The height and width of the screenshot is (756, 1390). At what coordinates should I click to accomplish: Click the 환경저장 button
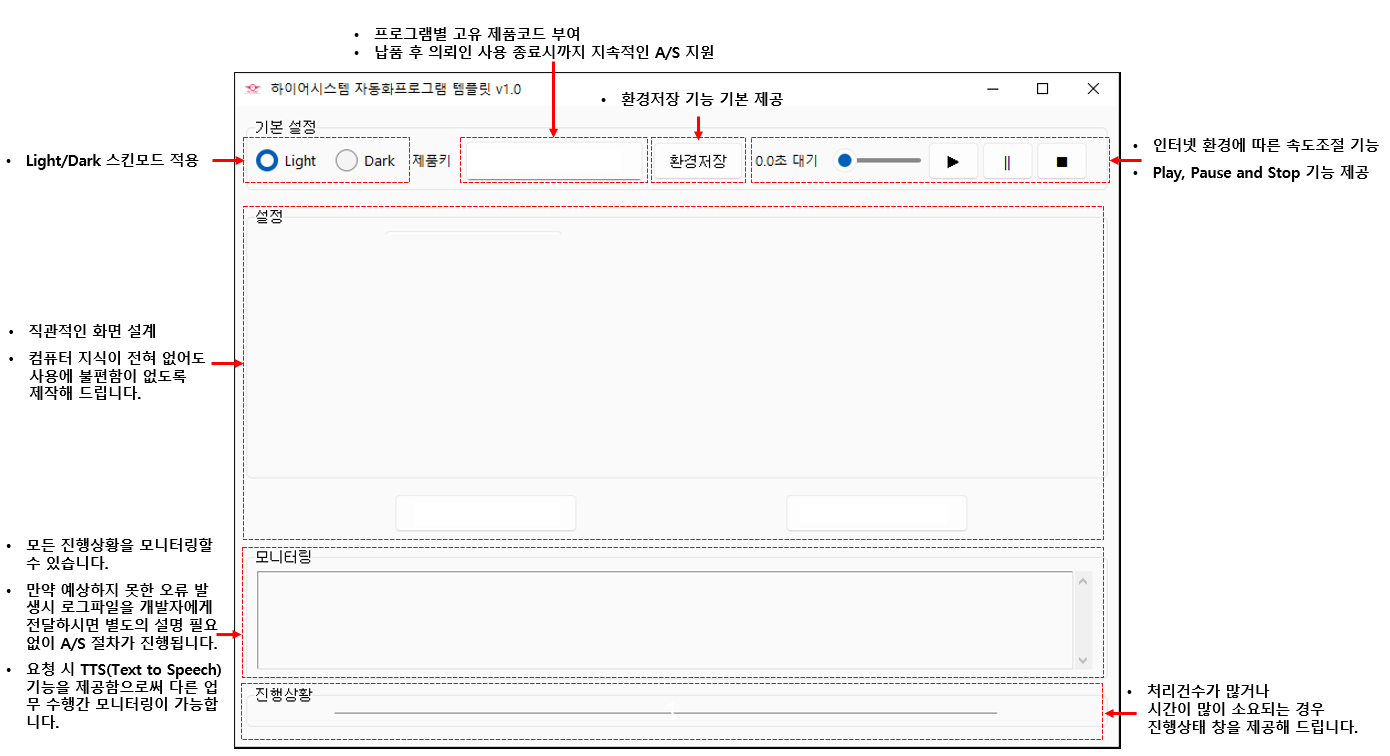tap(697, 161)
